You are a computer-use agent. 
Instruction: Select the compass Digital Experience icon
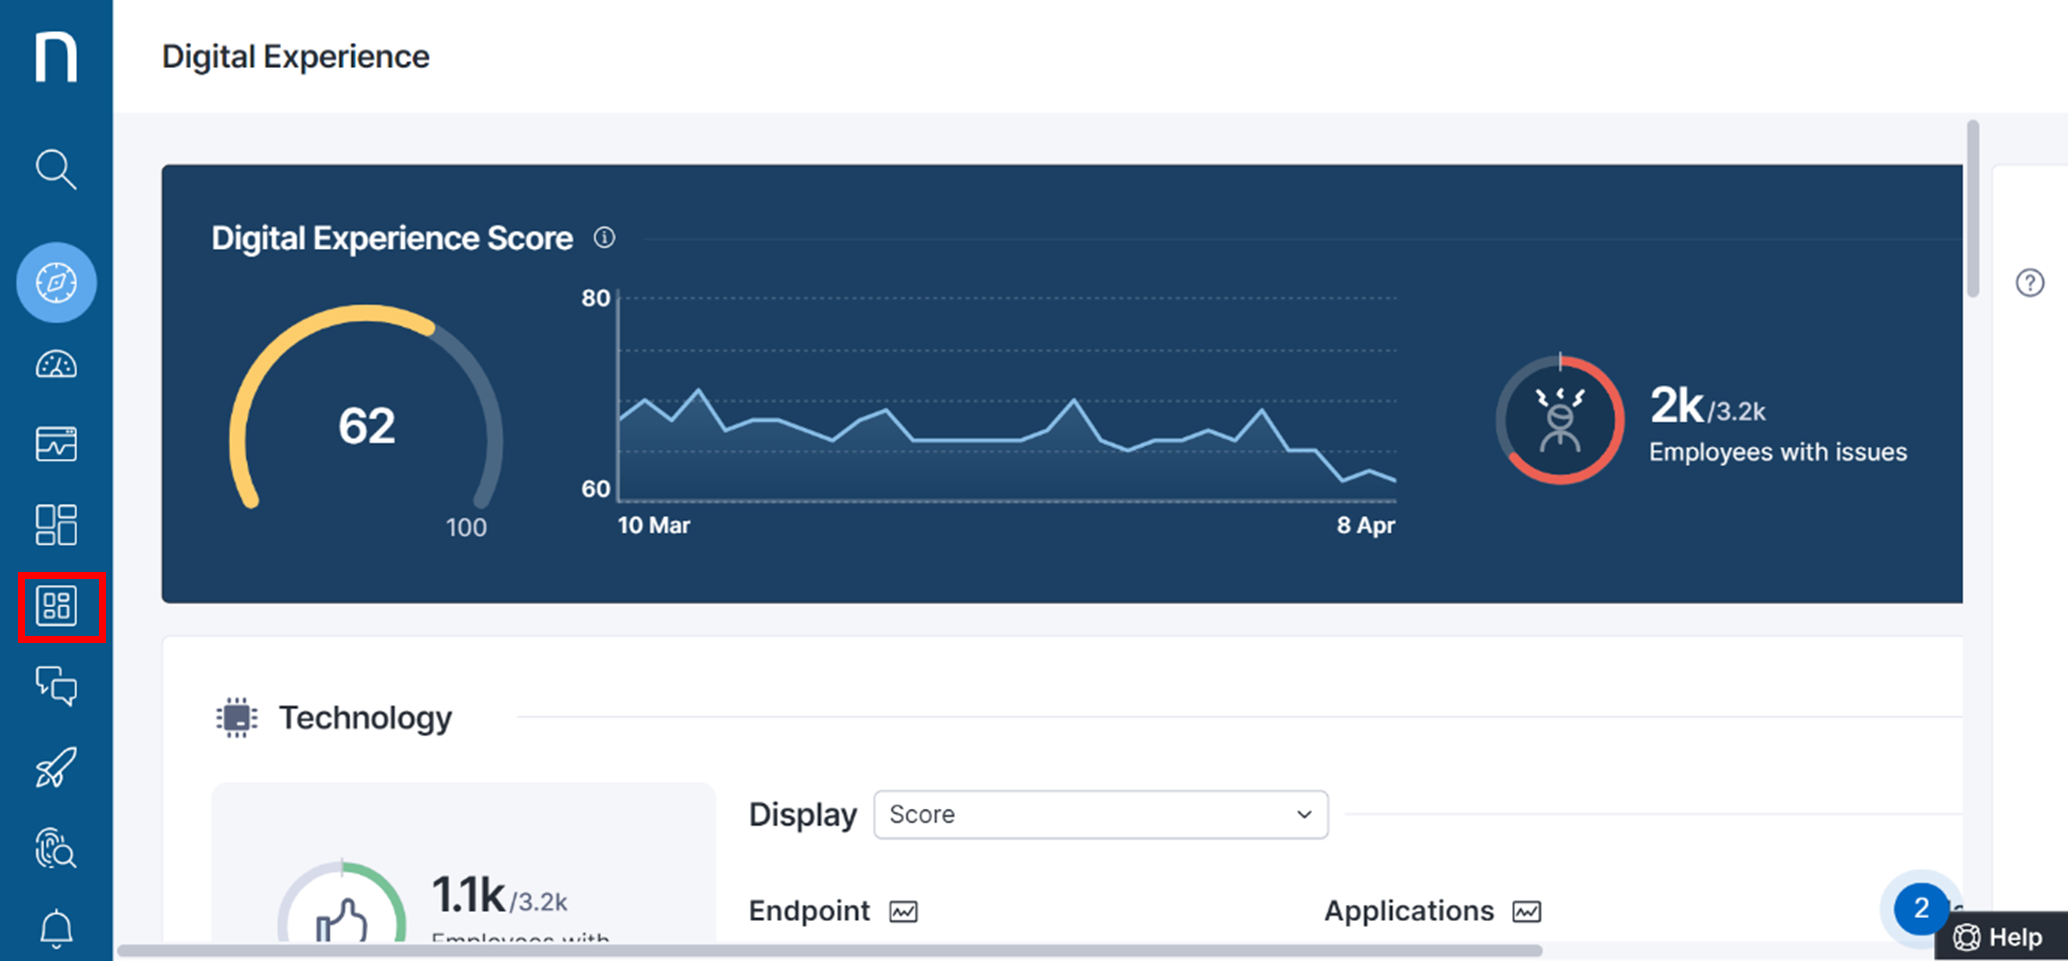56,283
